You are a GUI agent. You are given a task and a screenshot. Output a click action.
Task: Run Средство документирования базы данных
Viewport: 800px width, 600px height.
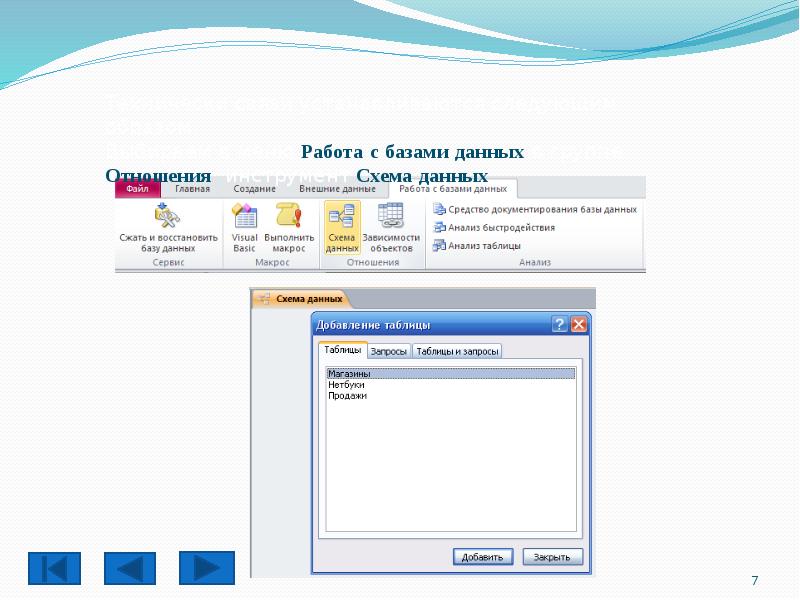[535, 210]
